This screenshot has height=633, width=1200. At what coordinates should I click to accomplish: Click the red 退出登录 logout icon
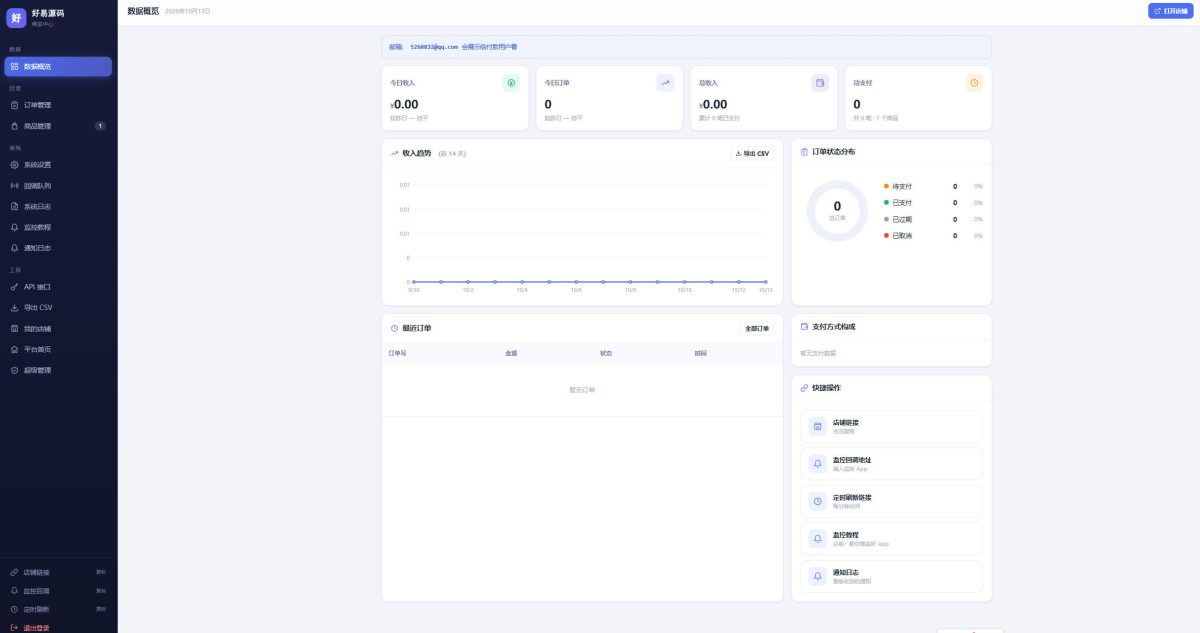click(14, 628)
